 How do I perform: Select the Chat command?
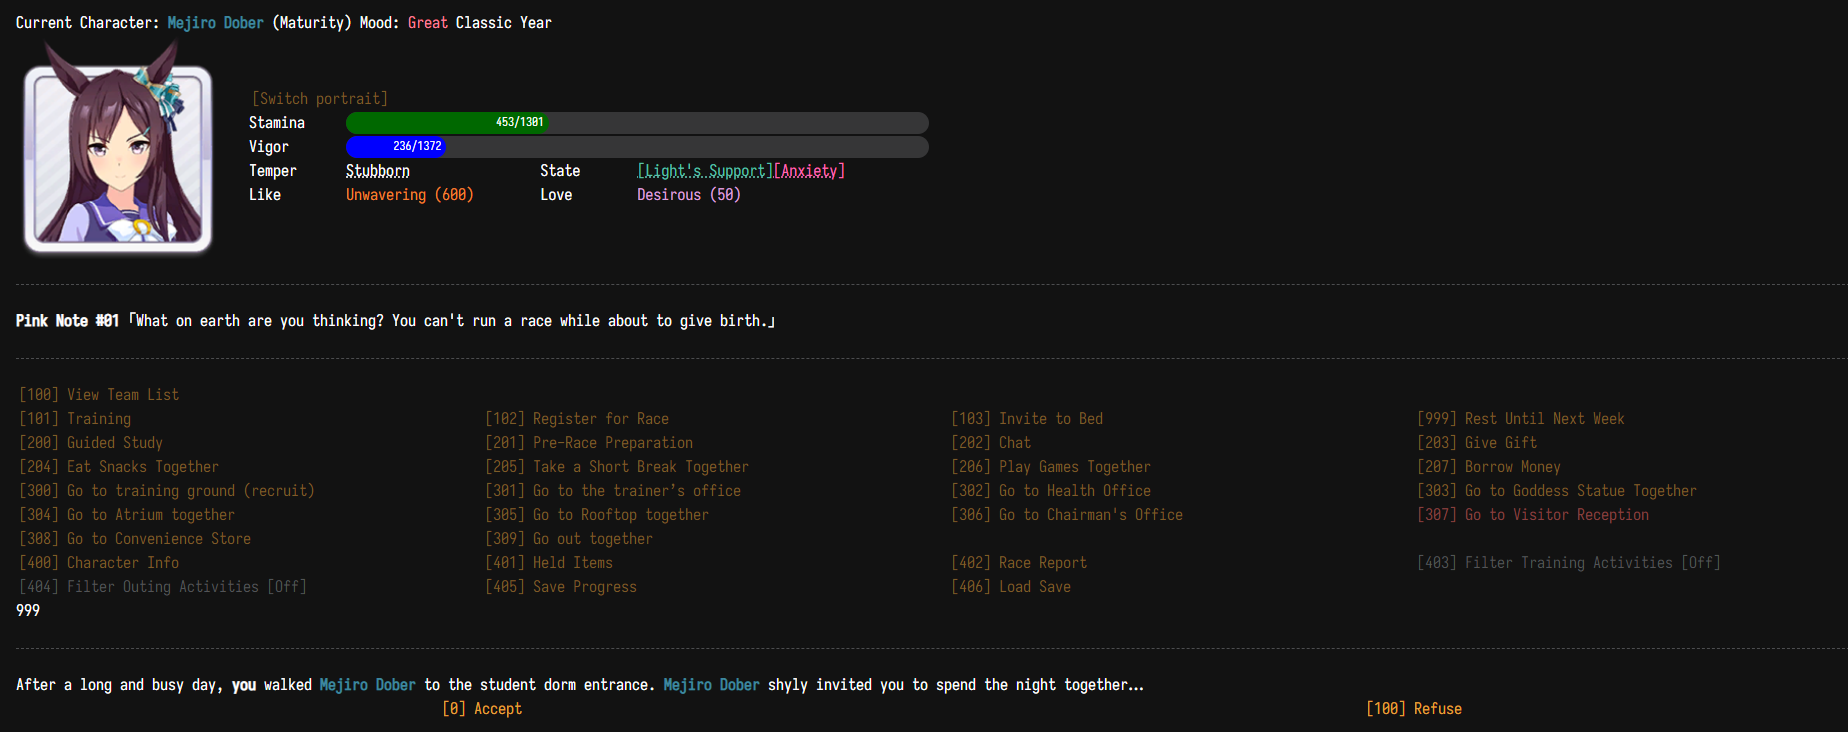pos(991,443)
